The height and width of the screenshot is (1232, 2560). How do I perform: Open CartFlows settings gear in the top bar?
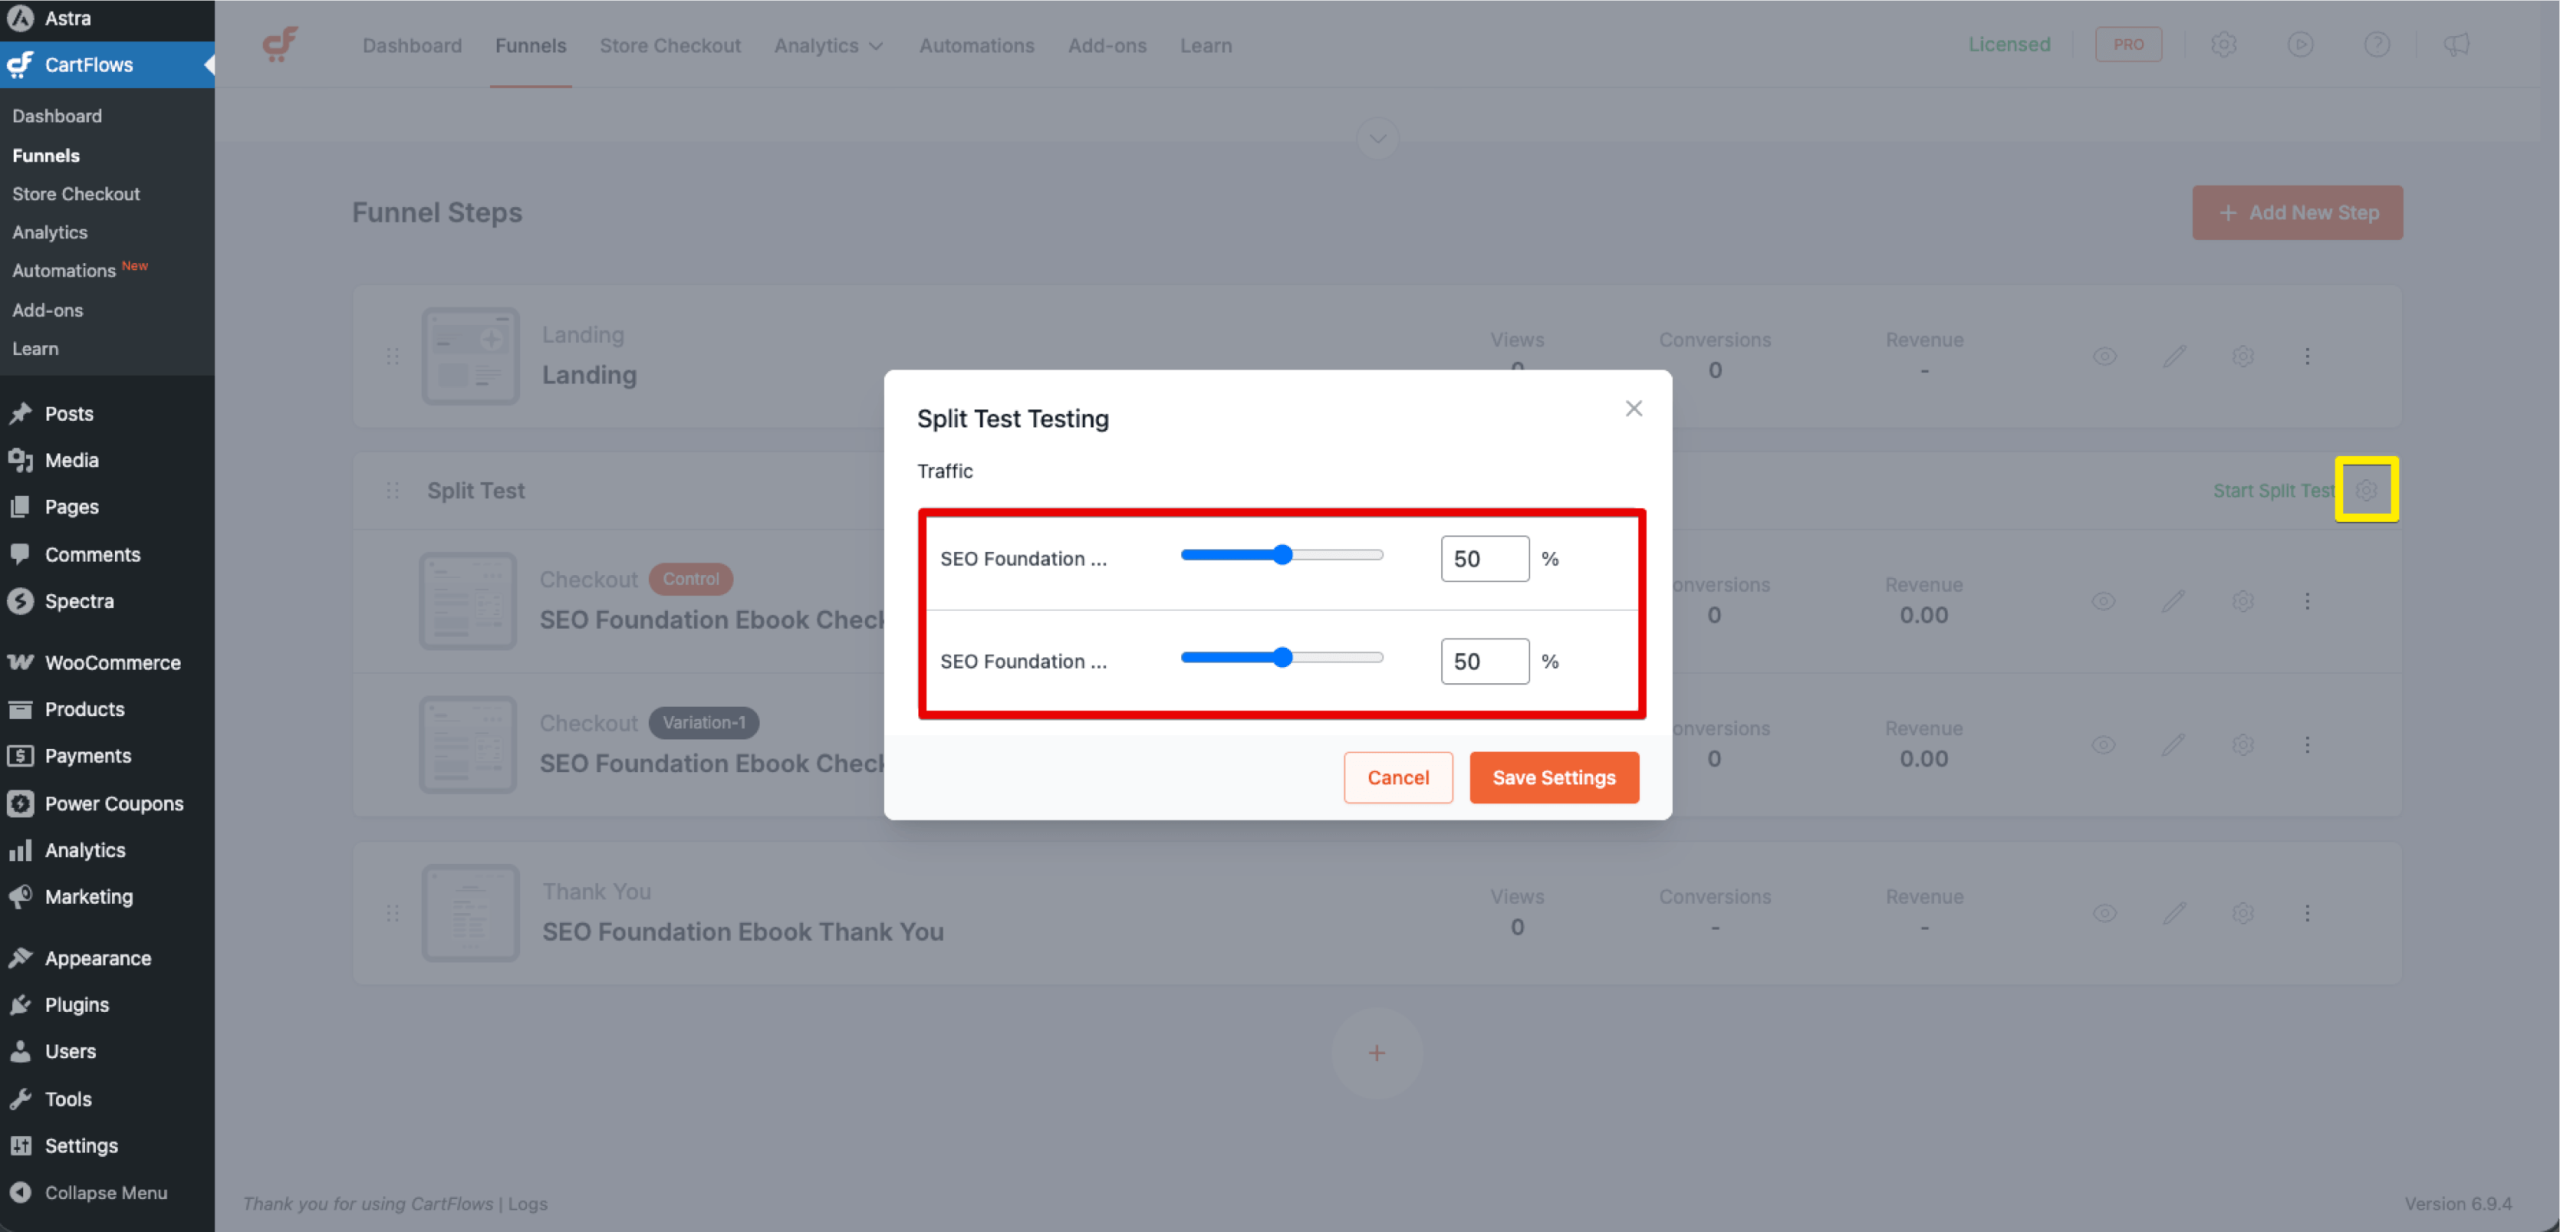pyautogui.click(x=2224, y=44)
